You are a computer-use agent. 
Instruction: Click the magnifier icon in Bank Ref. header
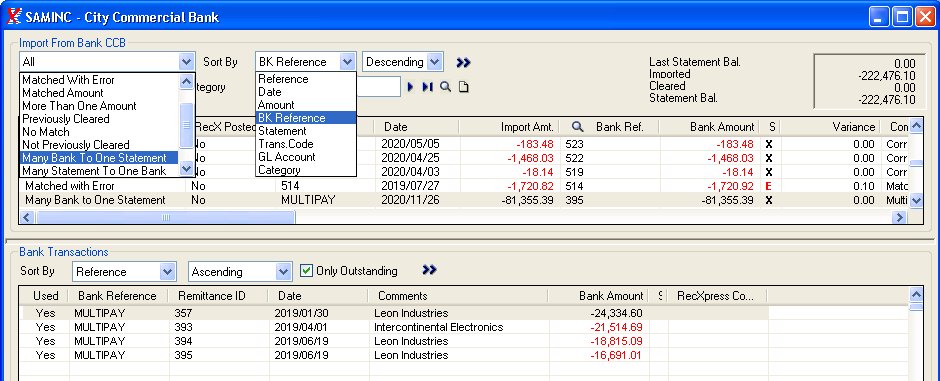coord(577,127)
